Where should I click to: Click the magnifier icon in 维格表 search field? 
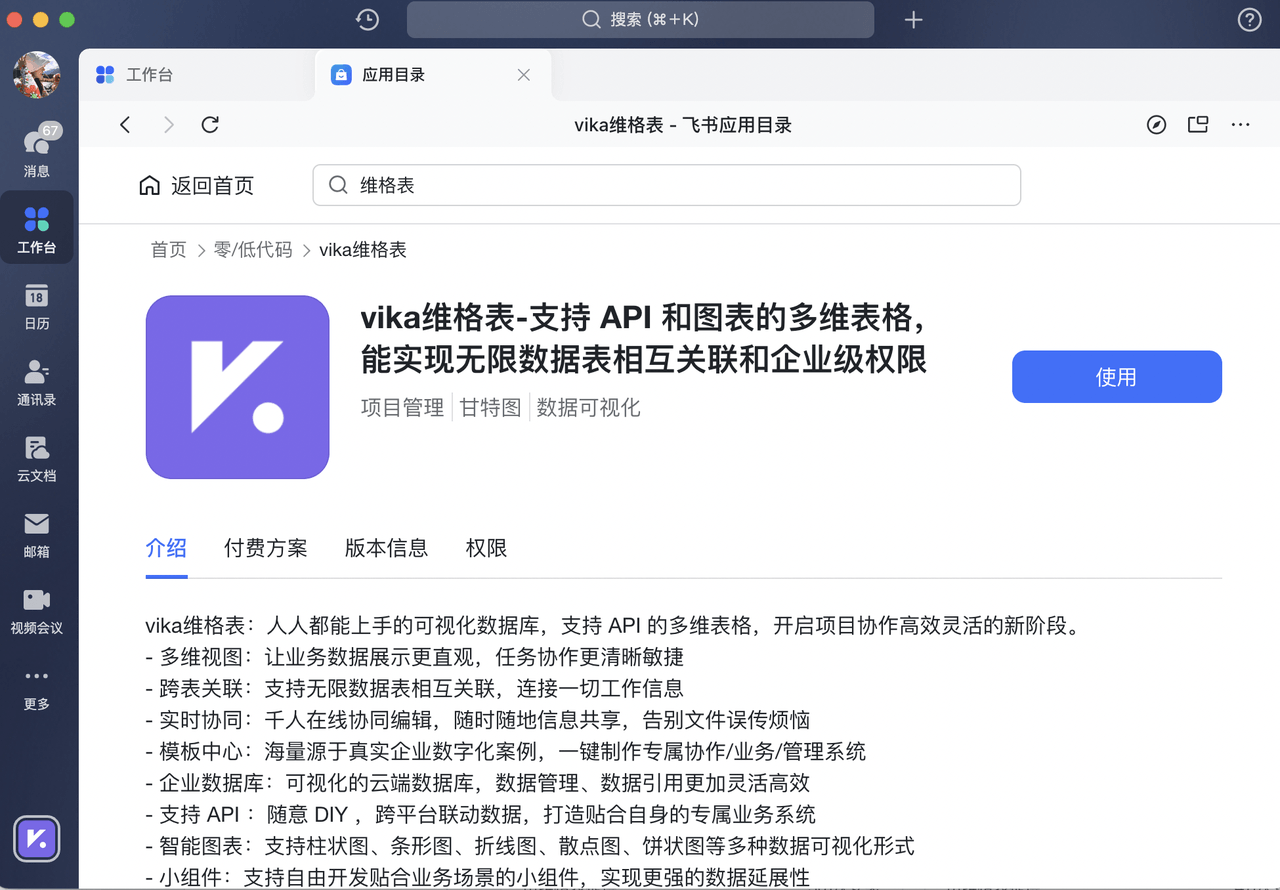(x=339, y=185)
